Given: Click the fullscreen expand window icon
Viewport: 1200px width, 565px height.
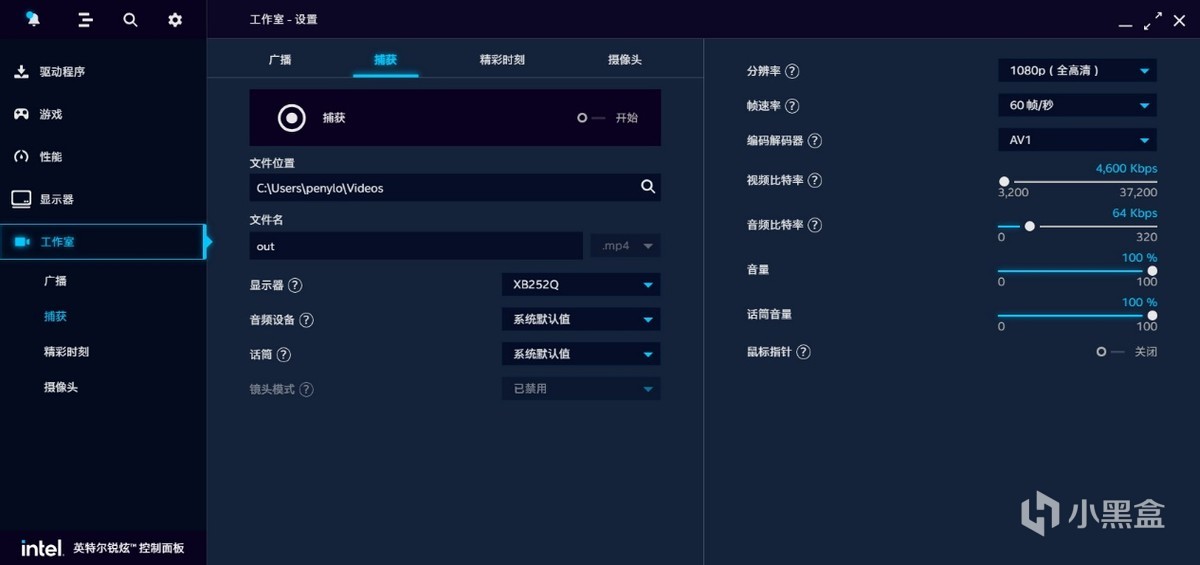Looking at the screenshot, I should (x=1154, y=19).
